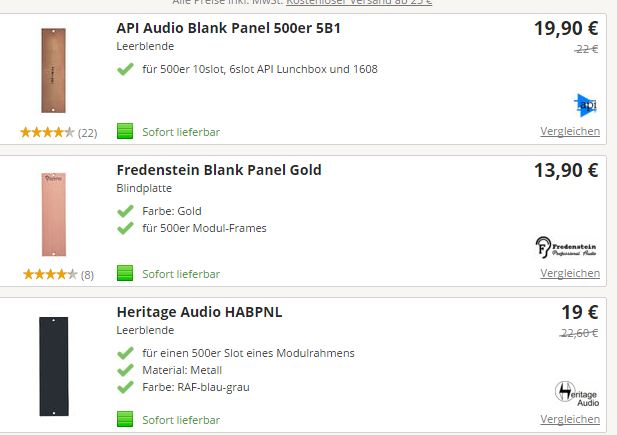Open black Heritage Audio HABPNL thumbnail
The image size is (617, 435).
pos(54,366)
